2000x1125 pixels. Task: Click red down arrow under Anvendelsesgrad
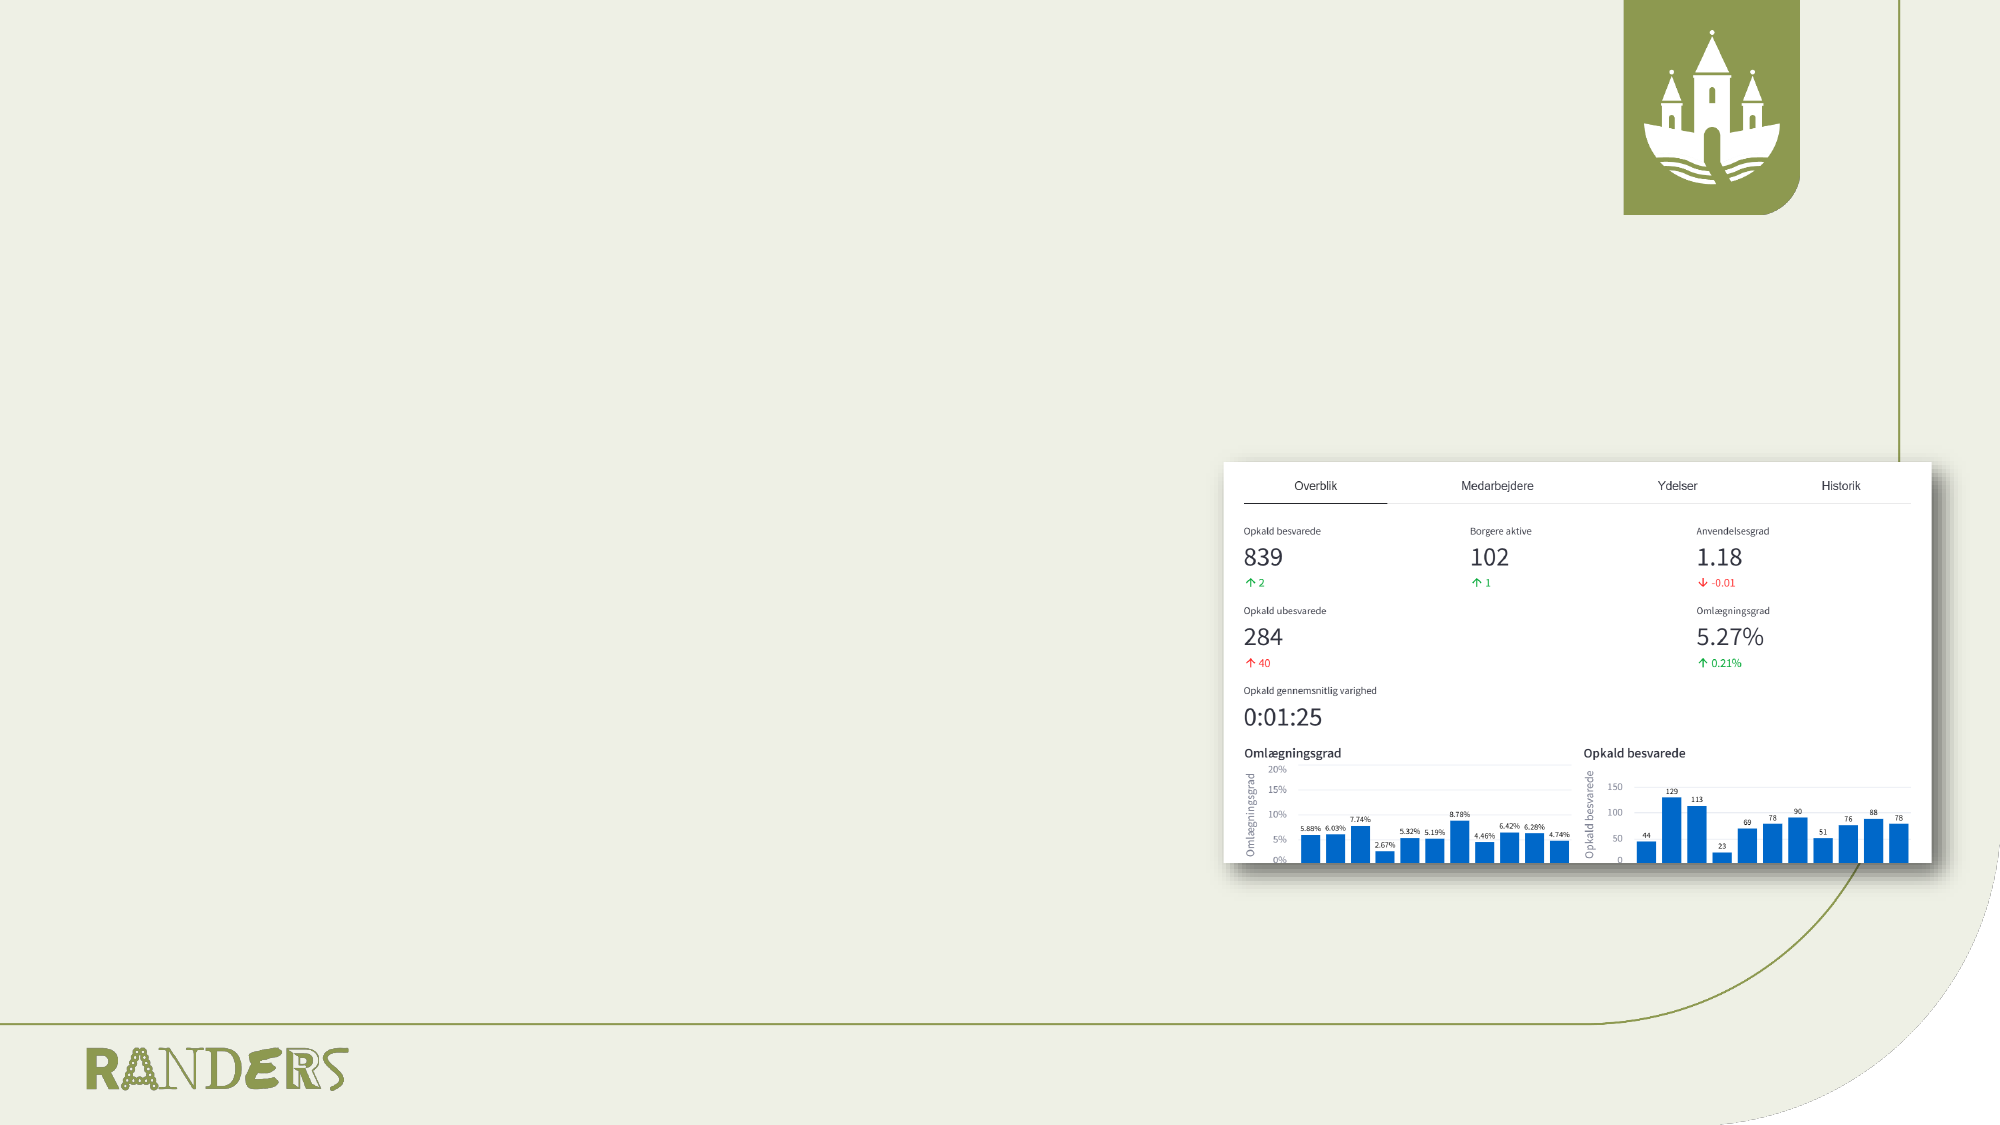tap(1702, 583)
